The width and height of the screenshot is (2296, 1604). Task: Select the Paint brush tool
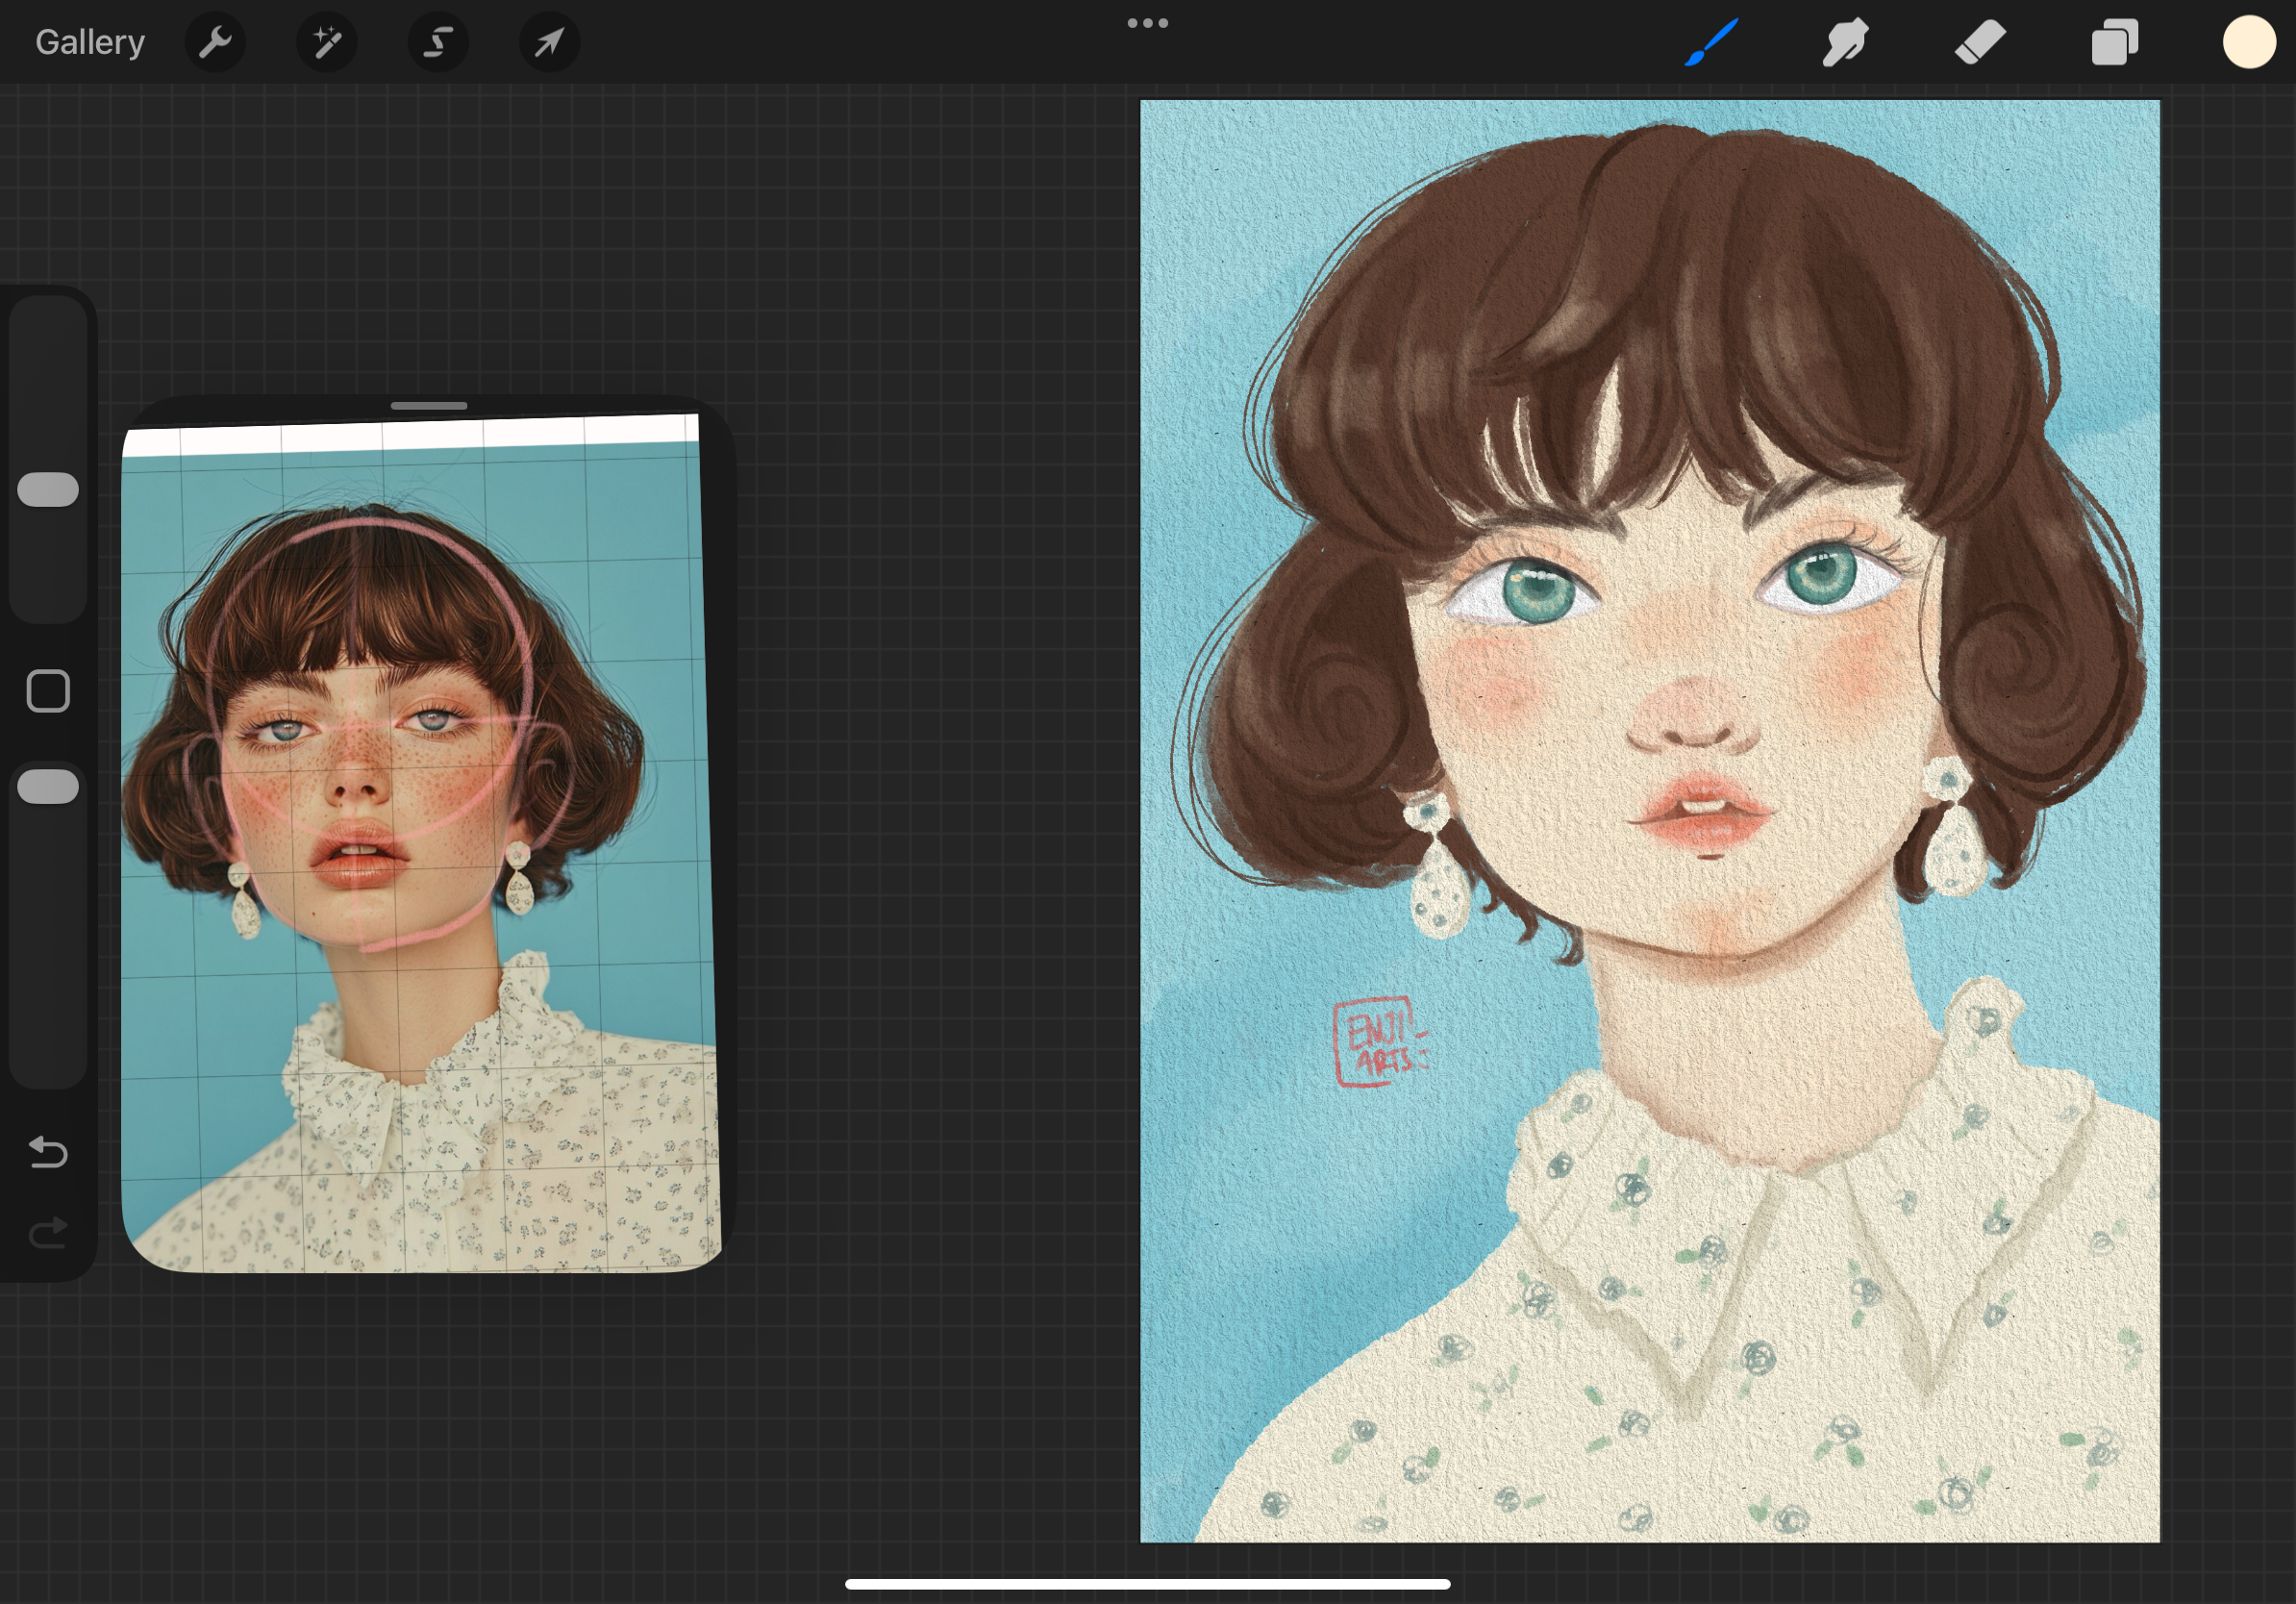[x=1710, y=42]
